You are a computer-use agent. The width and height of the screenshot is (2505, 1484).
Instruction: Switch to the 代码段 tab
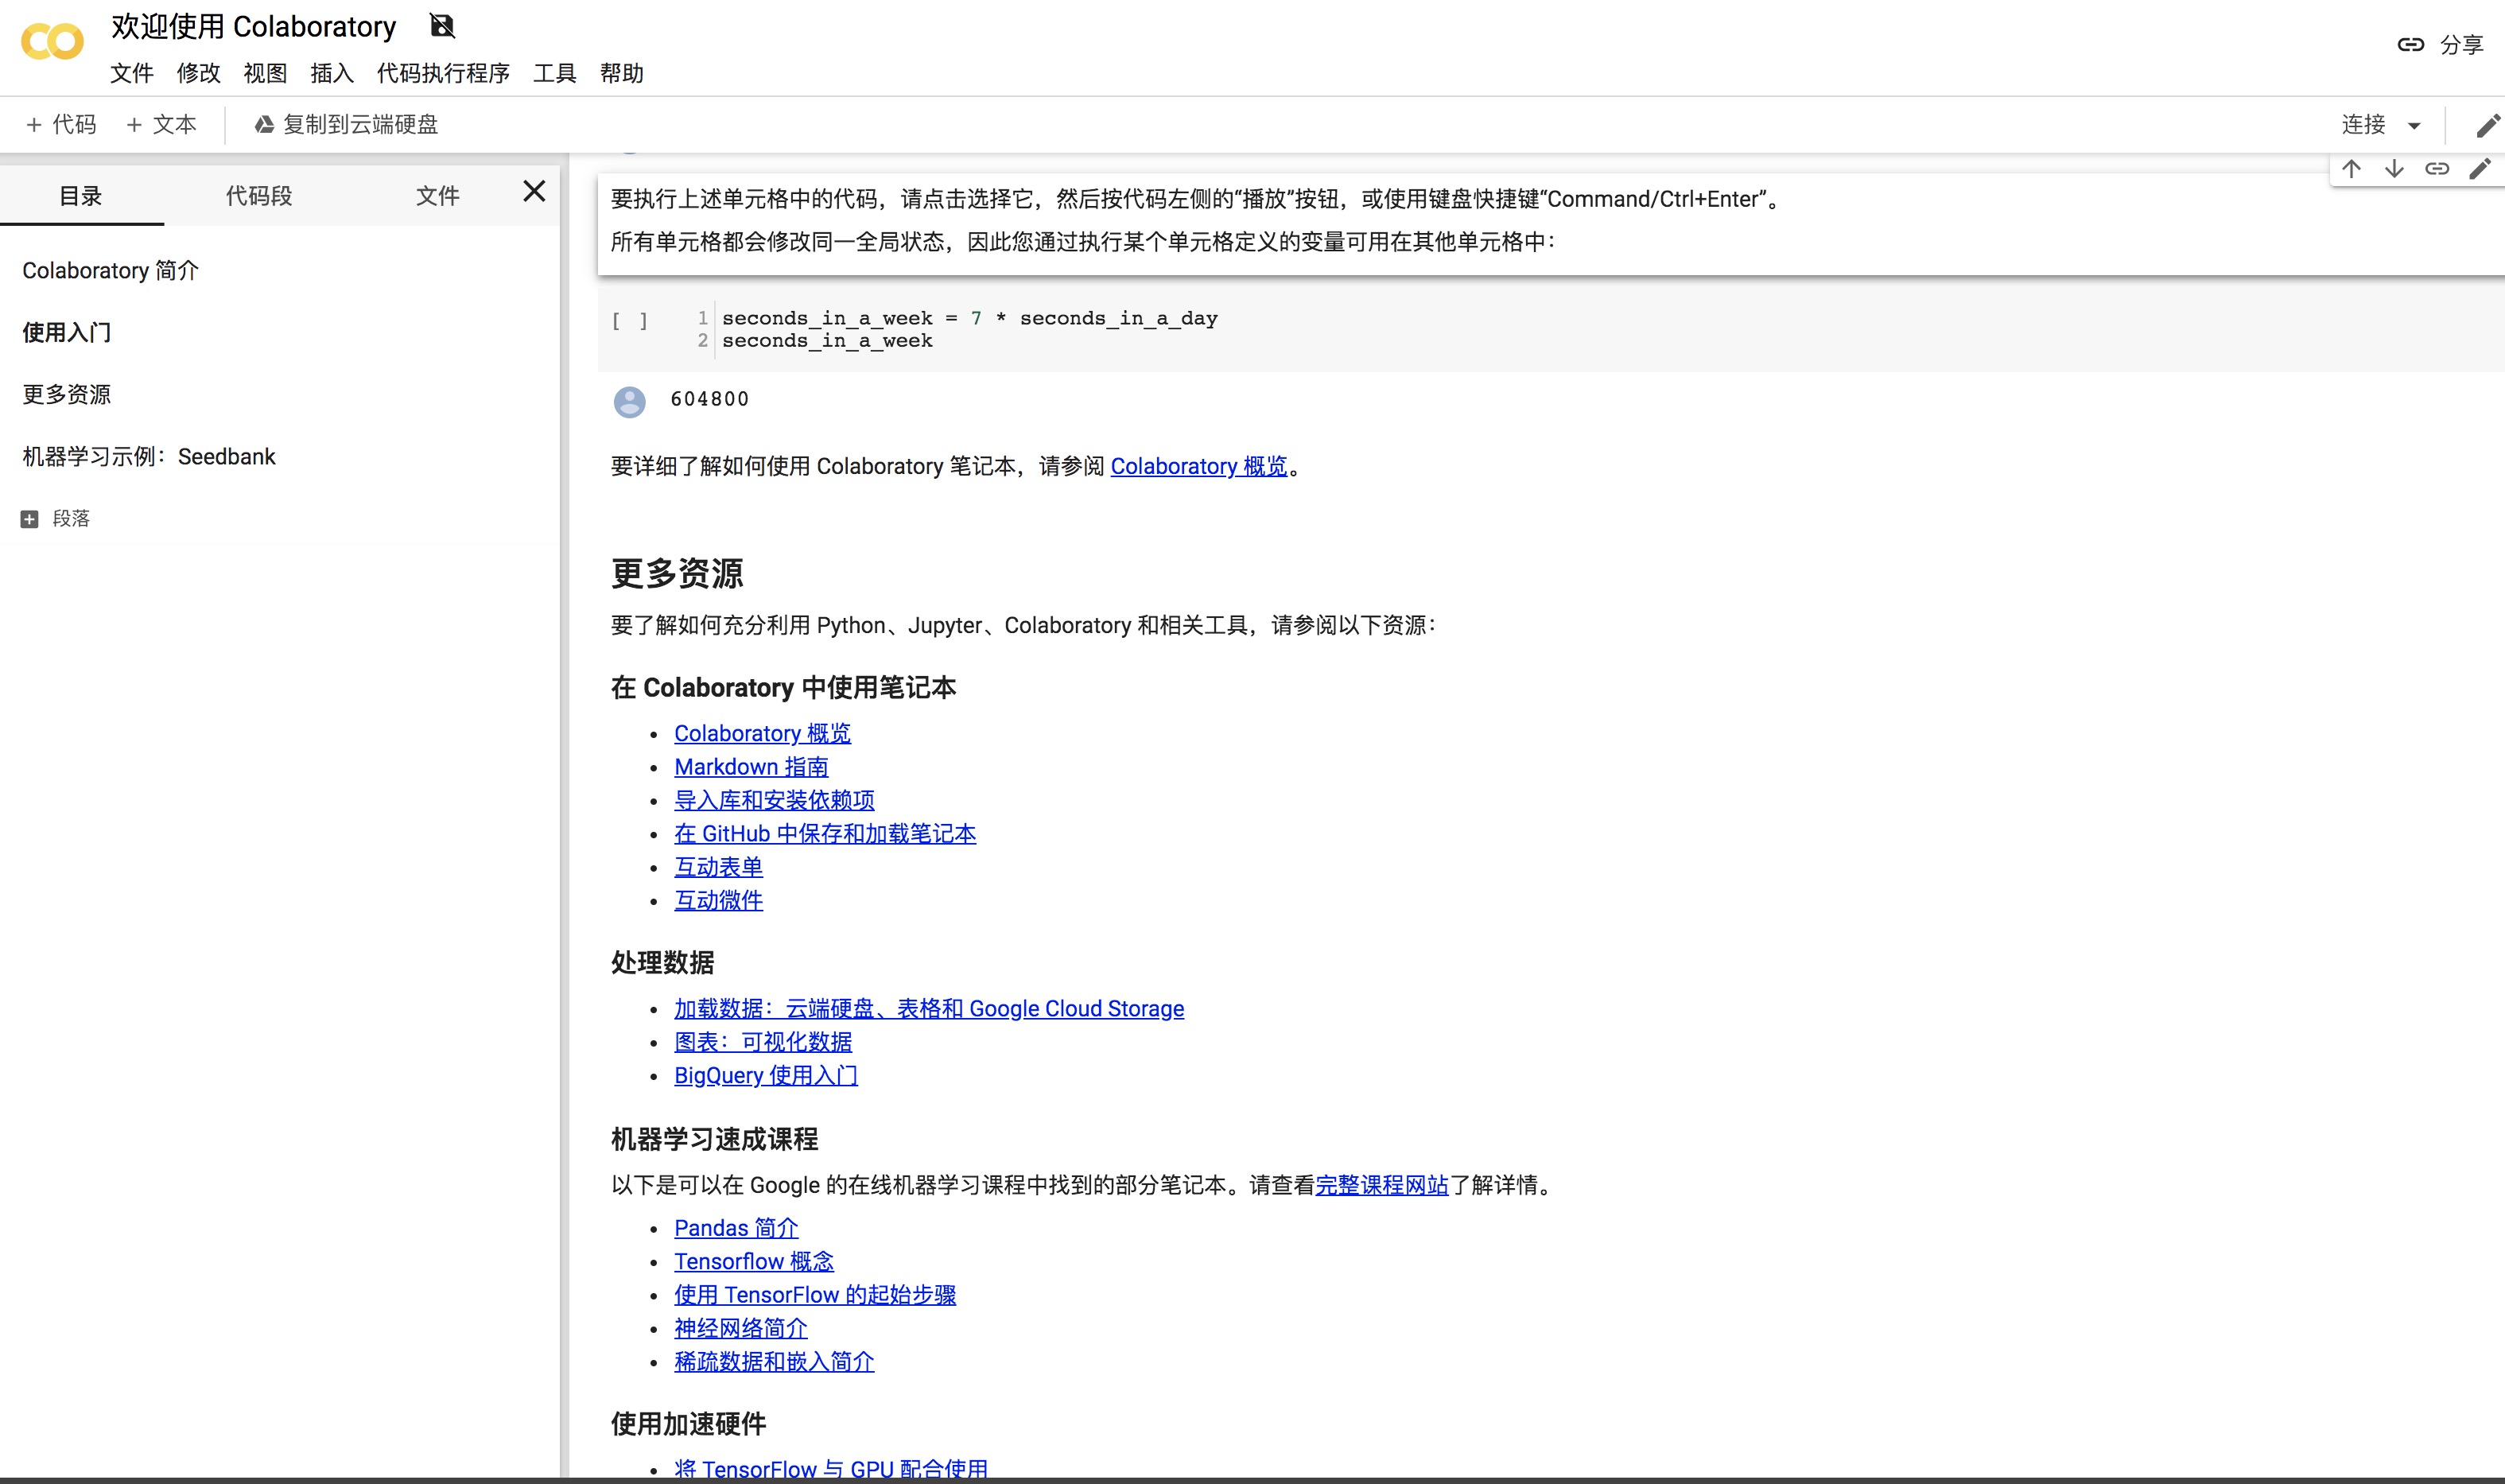[259, 196]
